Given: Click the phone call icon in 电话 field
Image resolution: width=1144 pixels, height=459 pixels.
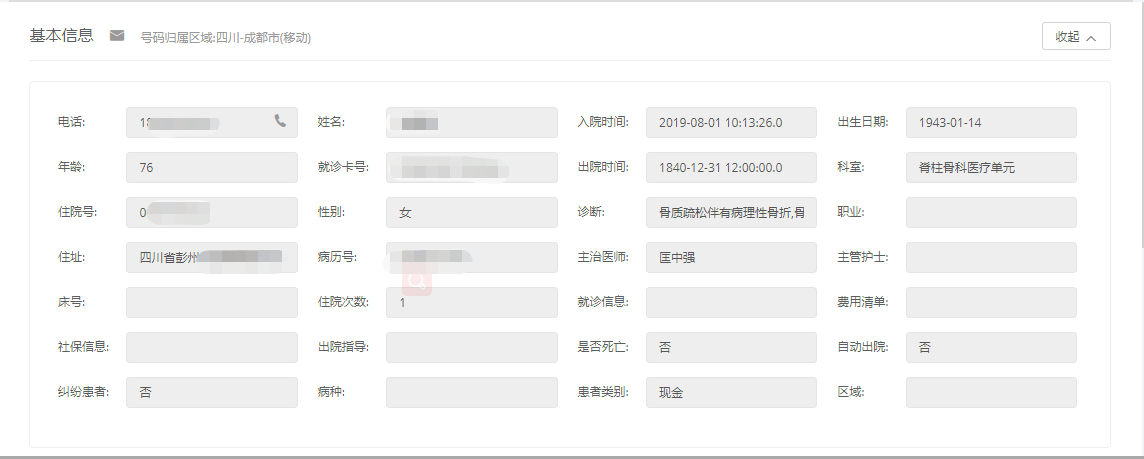Looking at the screenshot, I should pos(280,120).
